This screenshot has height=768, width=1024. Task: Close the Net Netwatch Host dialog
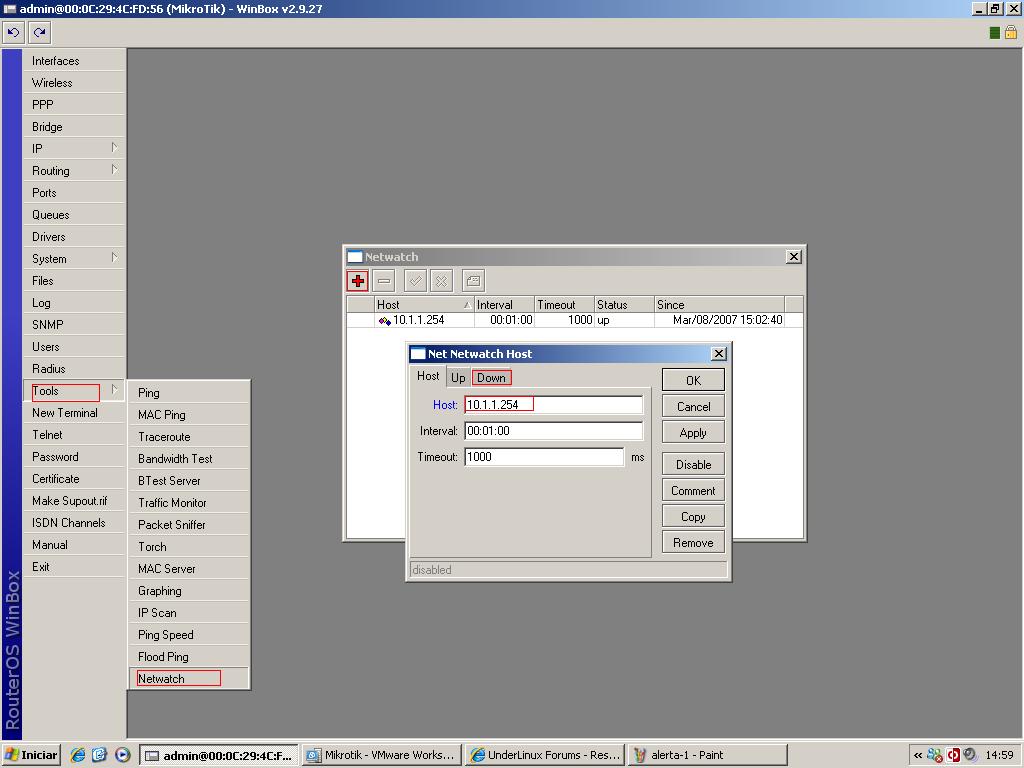click(718, 353)
